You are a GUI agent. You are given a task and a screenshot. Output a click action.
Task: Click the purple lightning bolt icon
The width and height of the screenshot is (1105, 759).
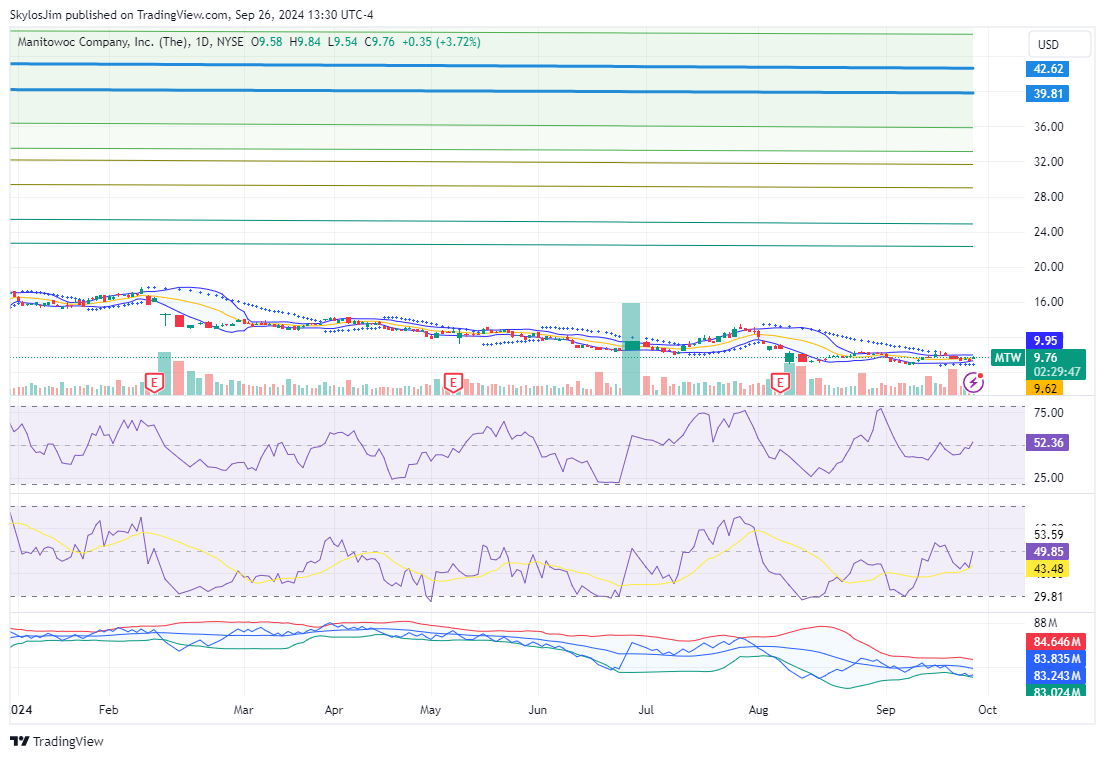pos(974,382)
